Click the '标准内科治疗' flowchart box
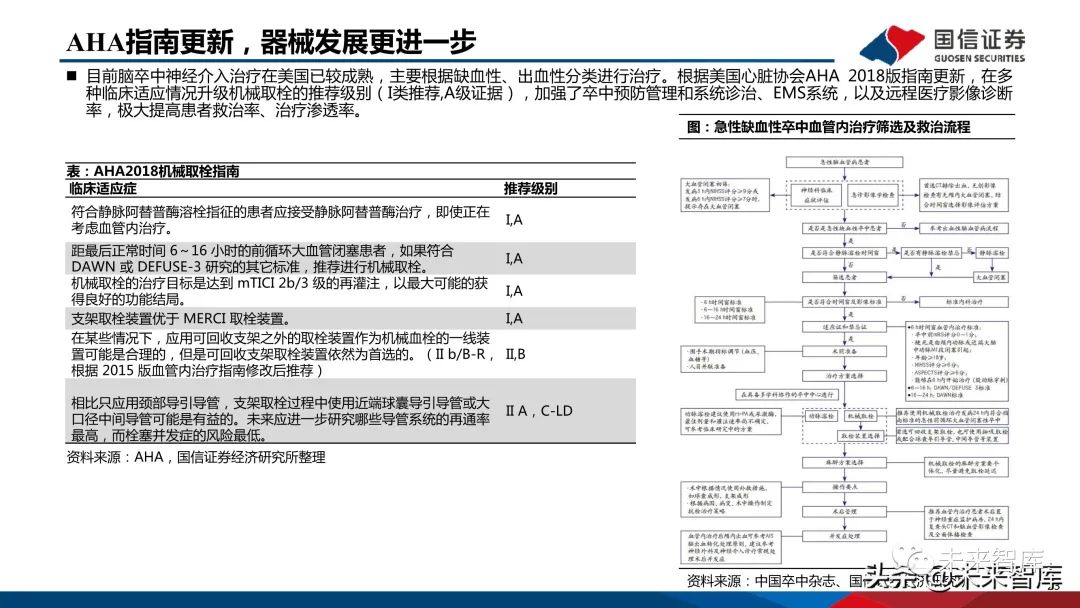The width and height of the screenshot is (1080, 608). [x=964, y=302]
